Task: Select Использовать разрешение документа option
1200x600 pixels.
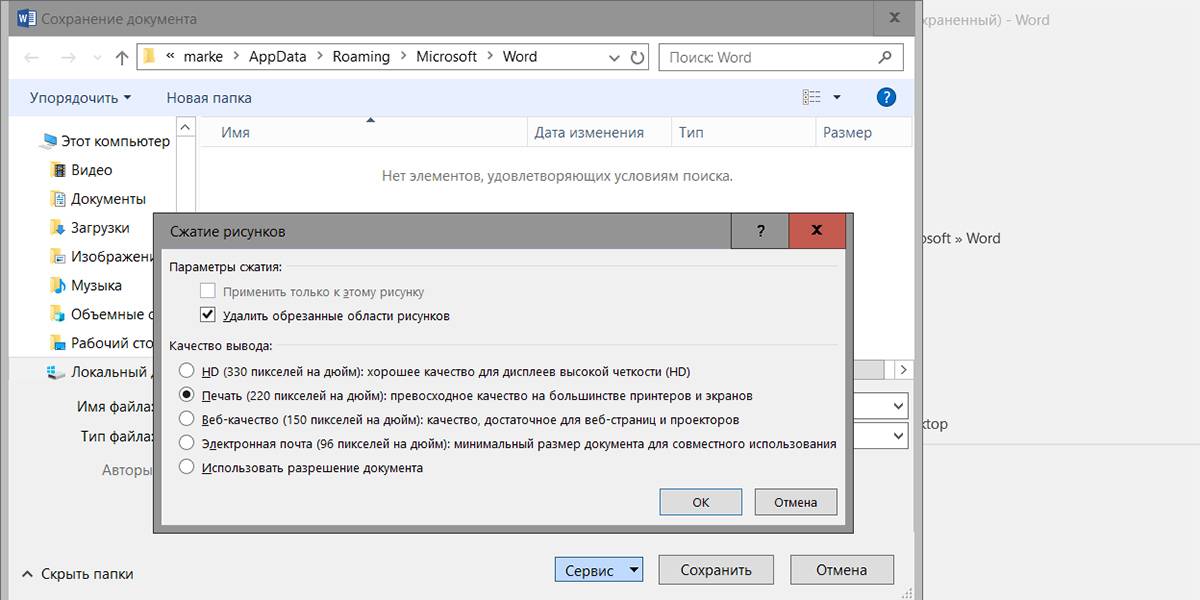Action: click(186, 466)
